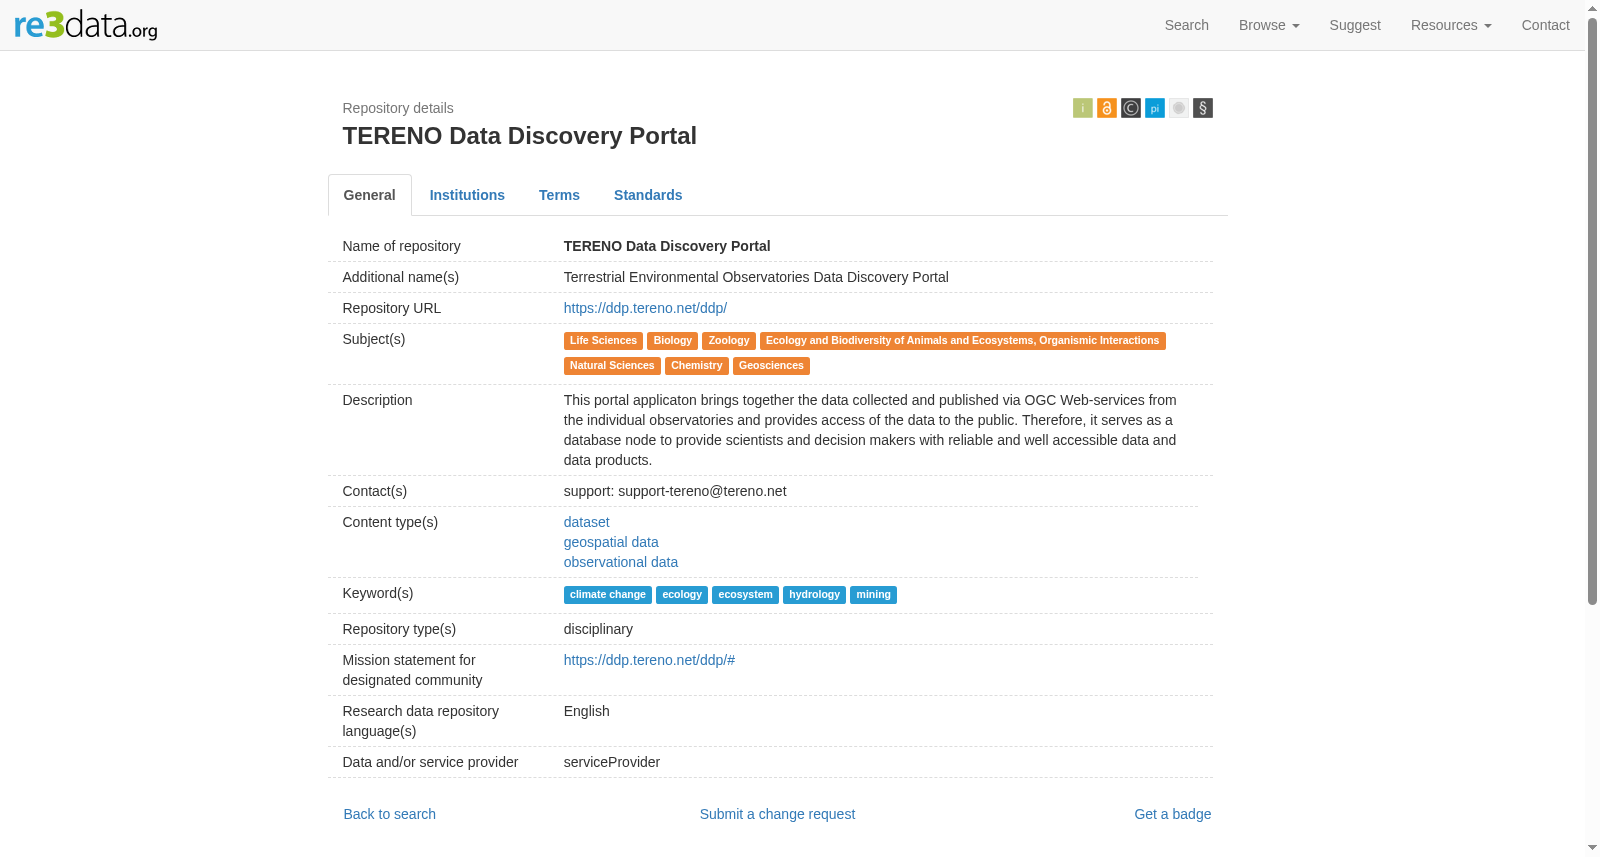Viewport: 1600px width, 857px height.
Task: Open the Terms tab
Action: click(x=559, y=195)
